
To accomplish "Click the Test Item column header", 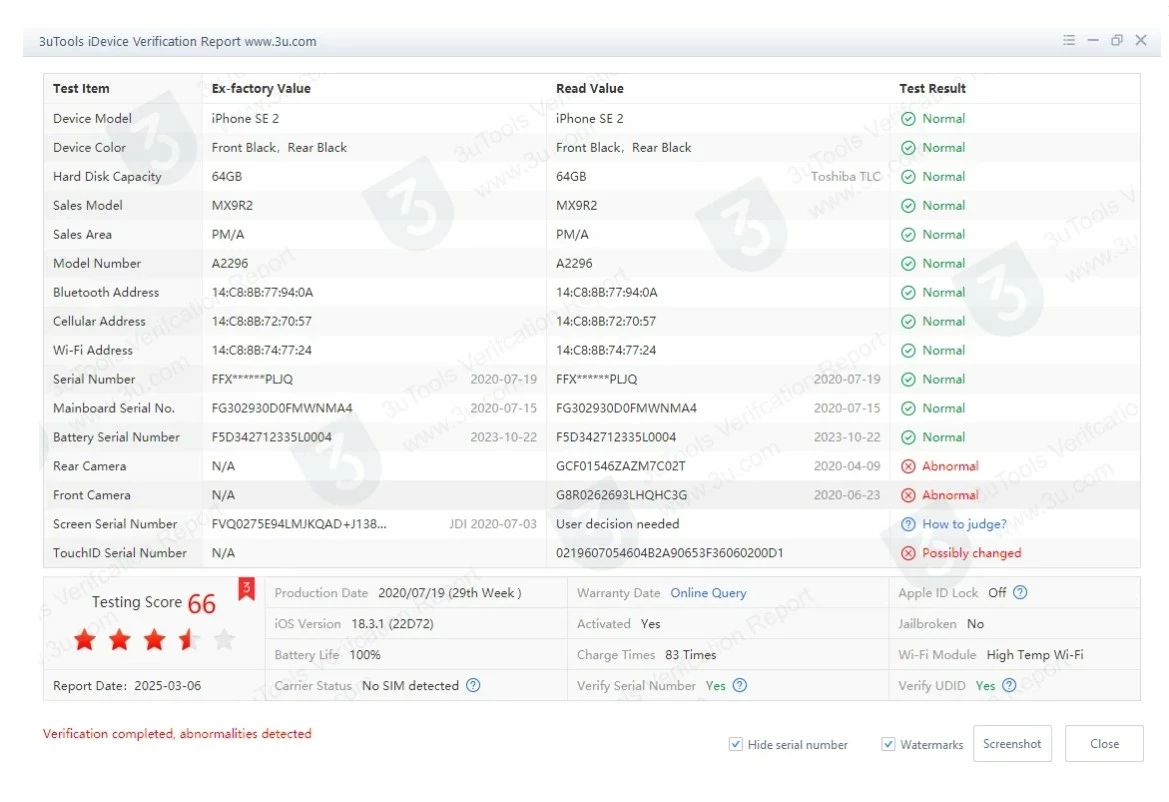I will (81, 89).
